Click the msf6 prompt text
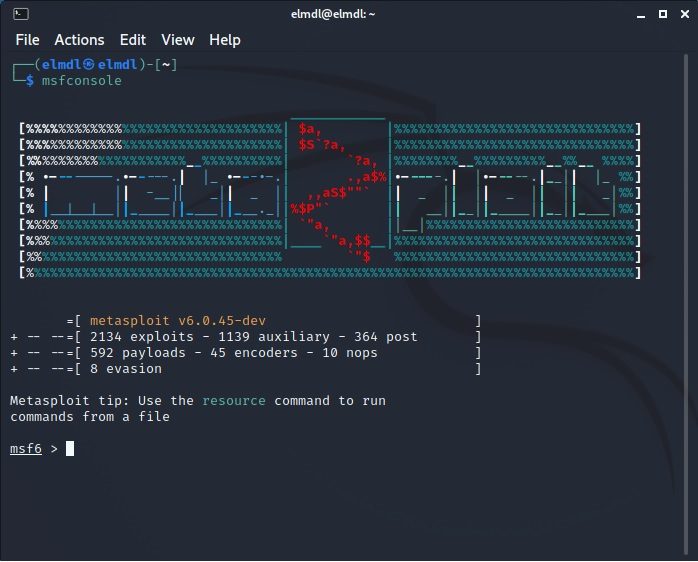The height and width of the screenshot is (562, 698). coord(27,448)
